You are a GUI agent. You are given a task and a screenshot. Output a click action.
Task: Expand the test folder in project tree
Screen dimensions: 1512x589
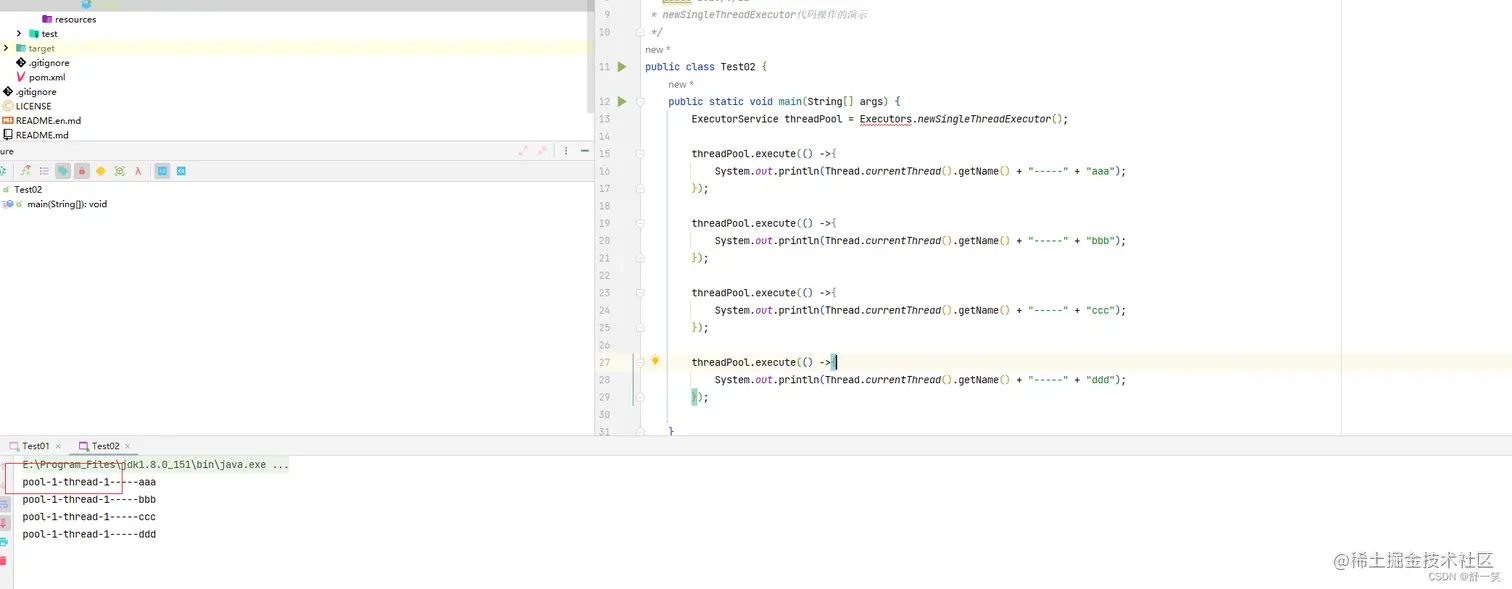pyautogui.click(x=19, y=34)
